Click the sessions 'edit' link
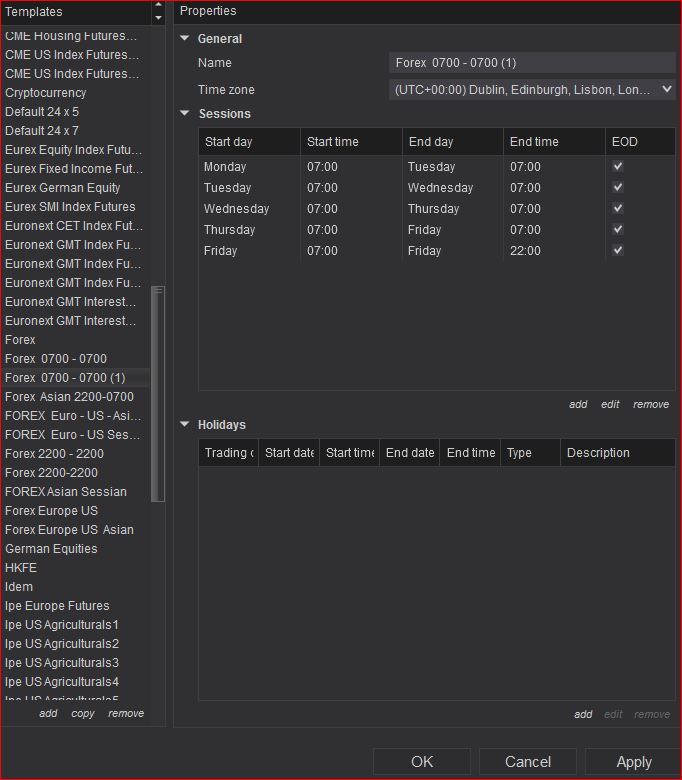Screen dimensions: 682x780 (x=610, y=404)
